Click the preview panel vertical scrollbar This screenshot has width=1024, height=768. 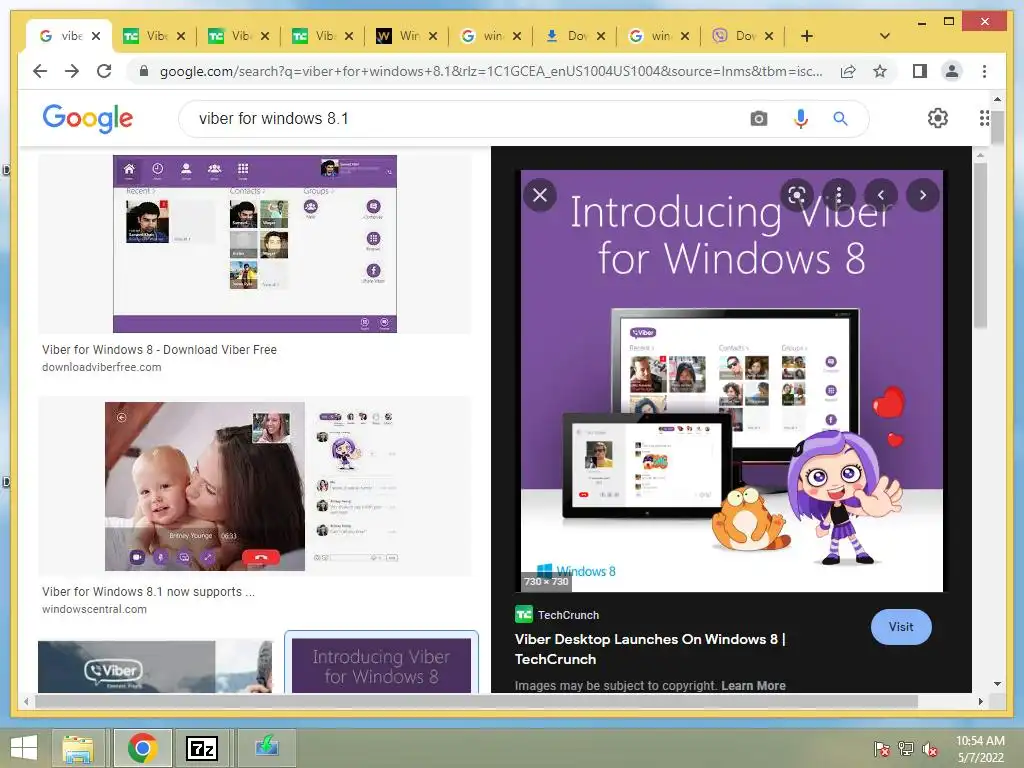point(980,246)
